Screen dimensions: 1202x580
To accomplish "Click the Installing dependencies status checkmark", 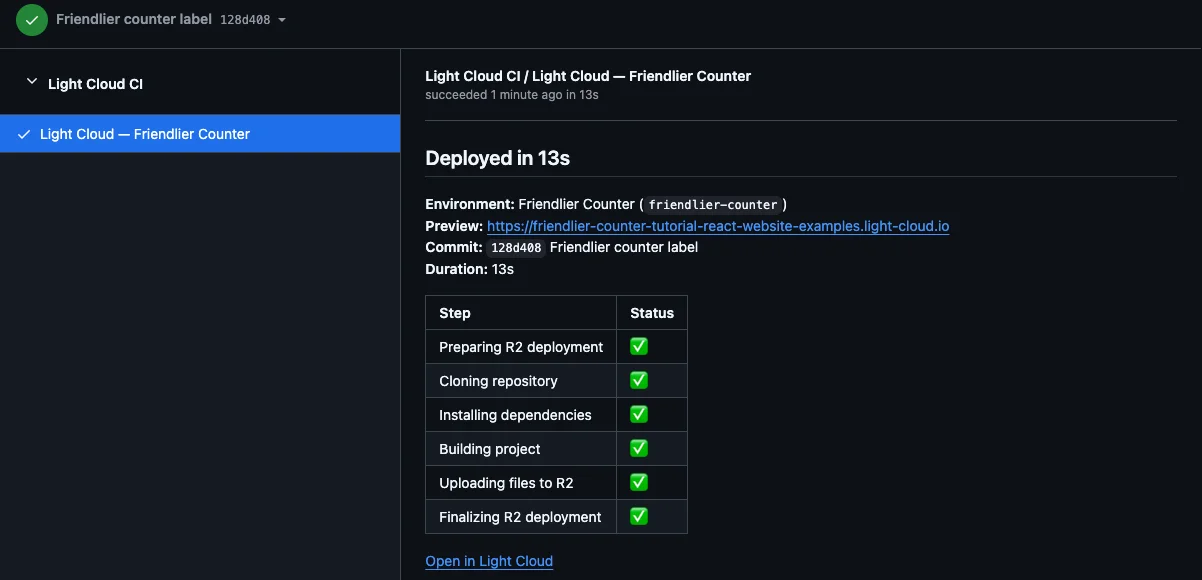I will [x=639, y=414].
